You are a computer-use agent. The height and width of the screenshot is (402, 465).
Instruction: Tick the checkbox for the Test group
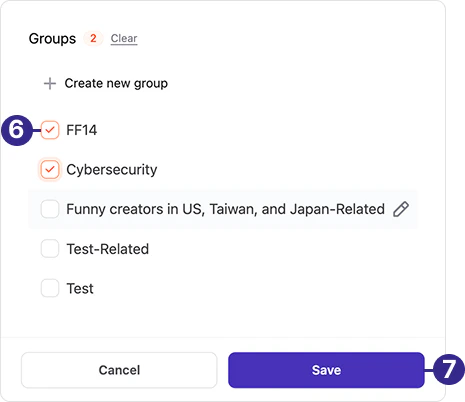click(50, 288)
